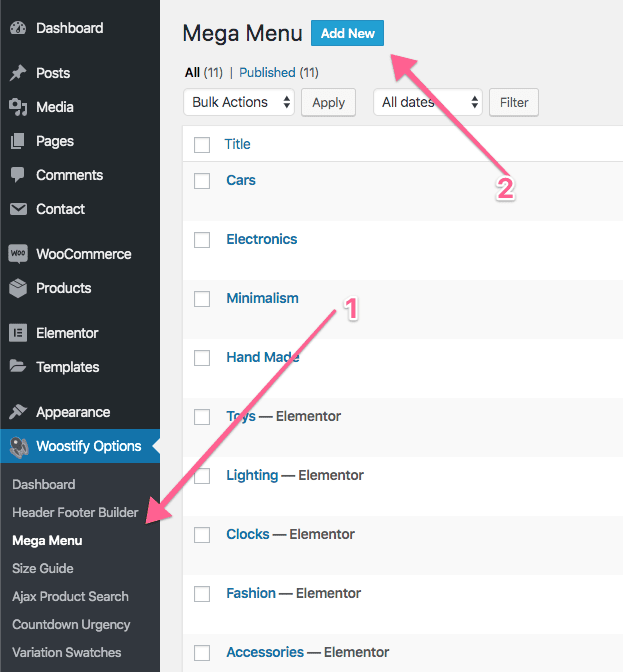
Task: Open the Toys mega menu
Action: click(x=241, y=416)
